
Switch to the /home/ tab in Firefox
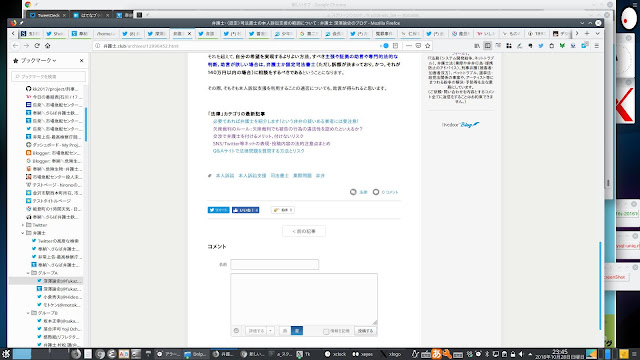[105, 33]
